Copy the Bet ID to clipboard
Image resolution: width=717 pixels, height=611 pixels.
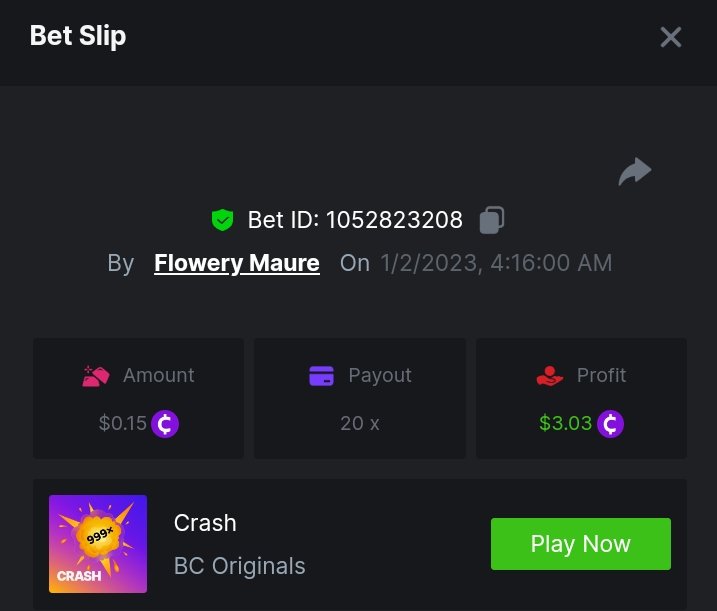click(491, 220)
